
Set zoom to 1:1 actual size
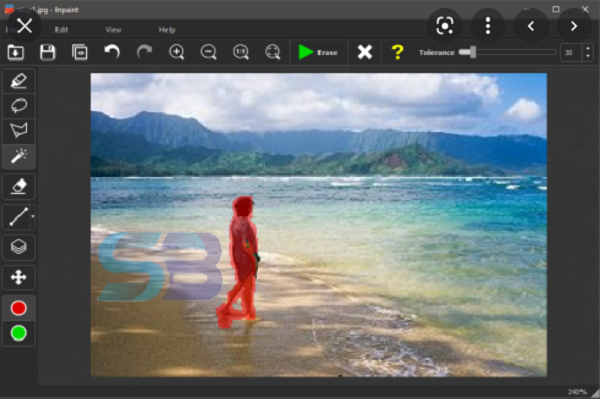[x=241, y=52]
